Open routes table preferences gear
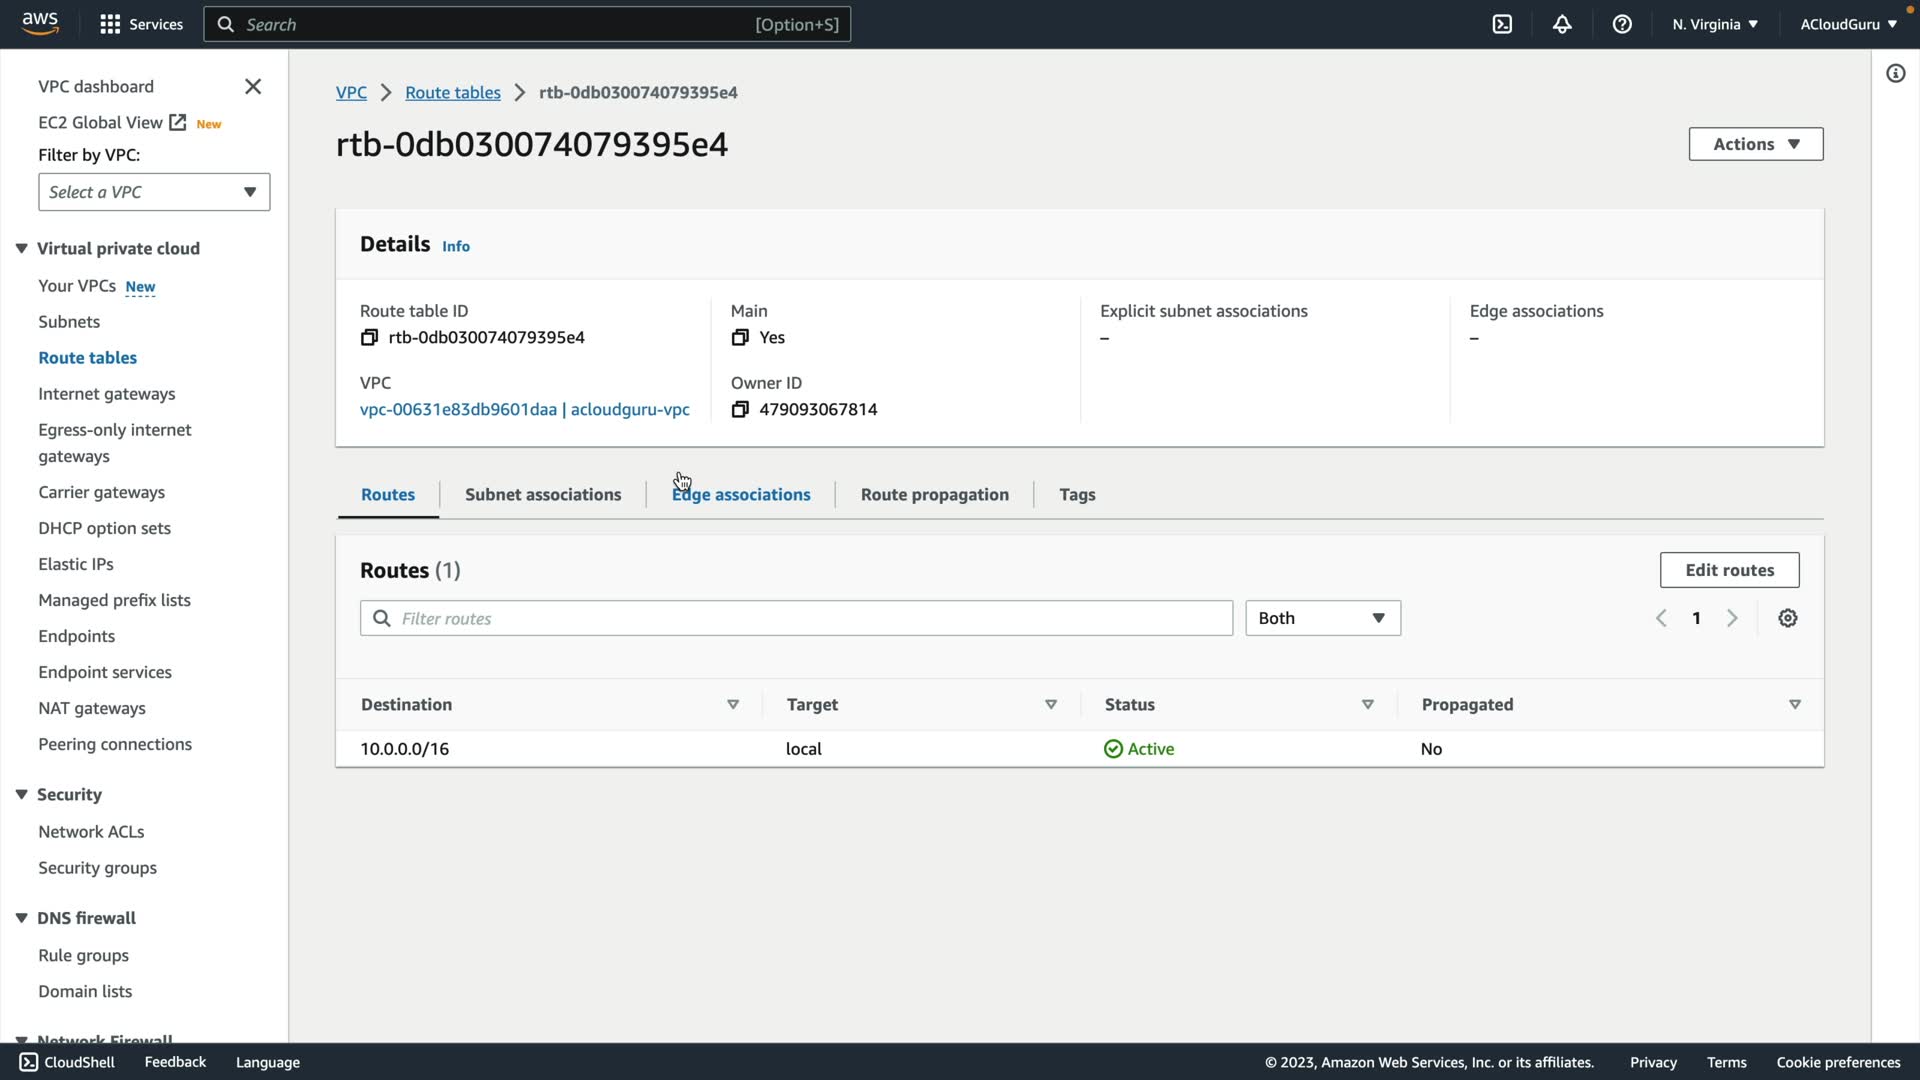Viewport: 1920px width, 1080px height. 1788,618
